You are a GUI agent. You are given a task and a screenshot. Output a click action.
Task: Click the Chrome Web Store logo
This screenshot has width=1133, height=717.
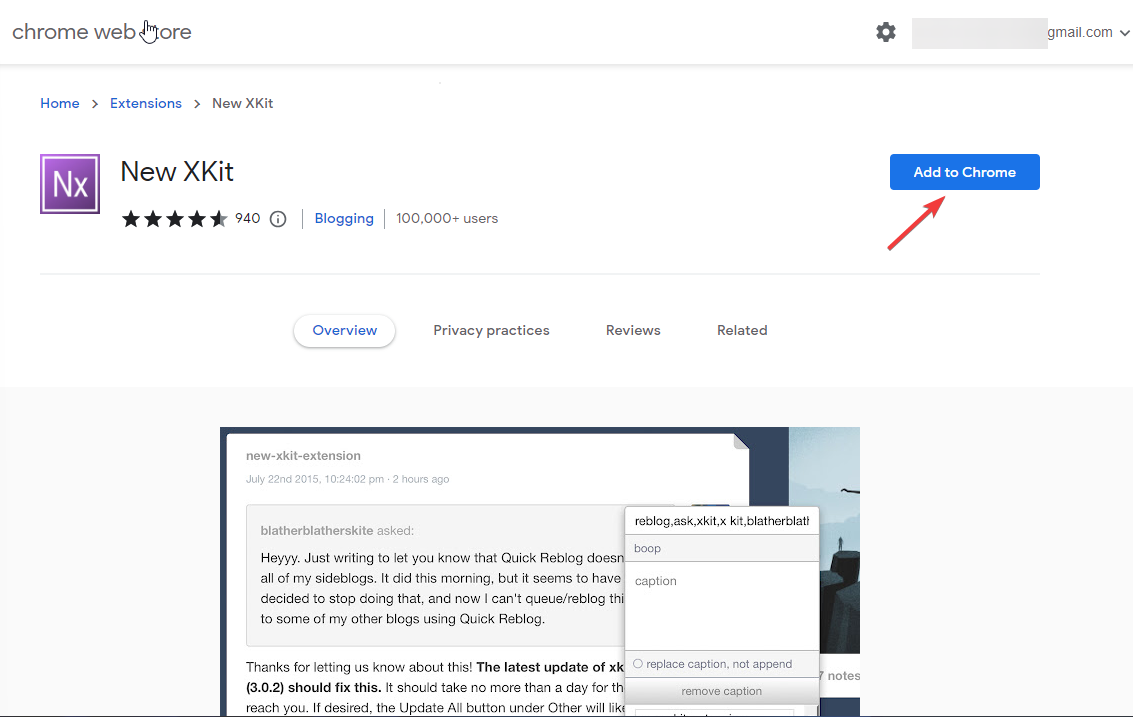[100, 31]
